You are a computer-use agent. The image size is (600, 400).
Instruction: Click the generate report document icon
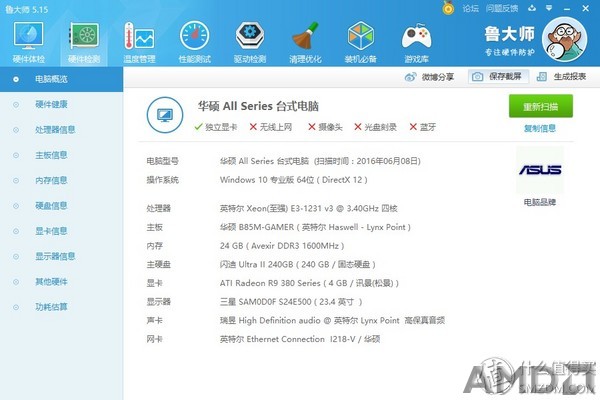pos(541,77)
